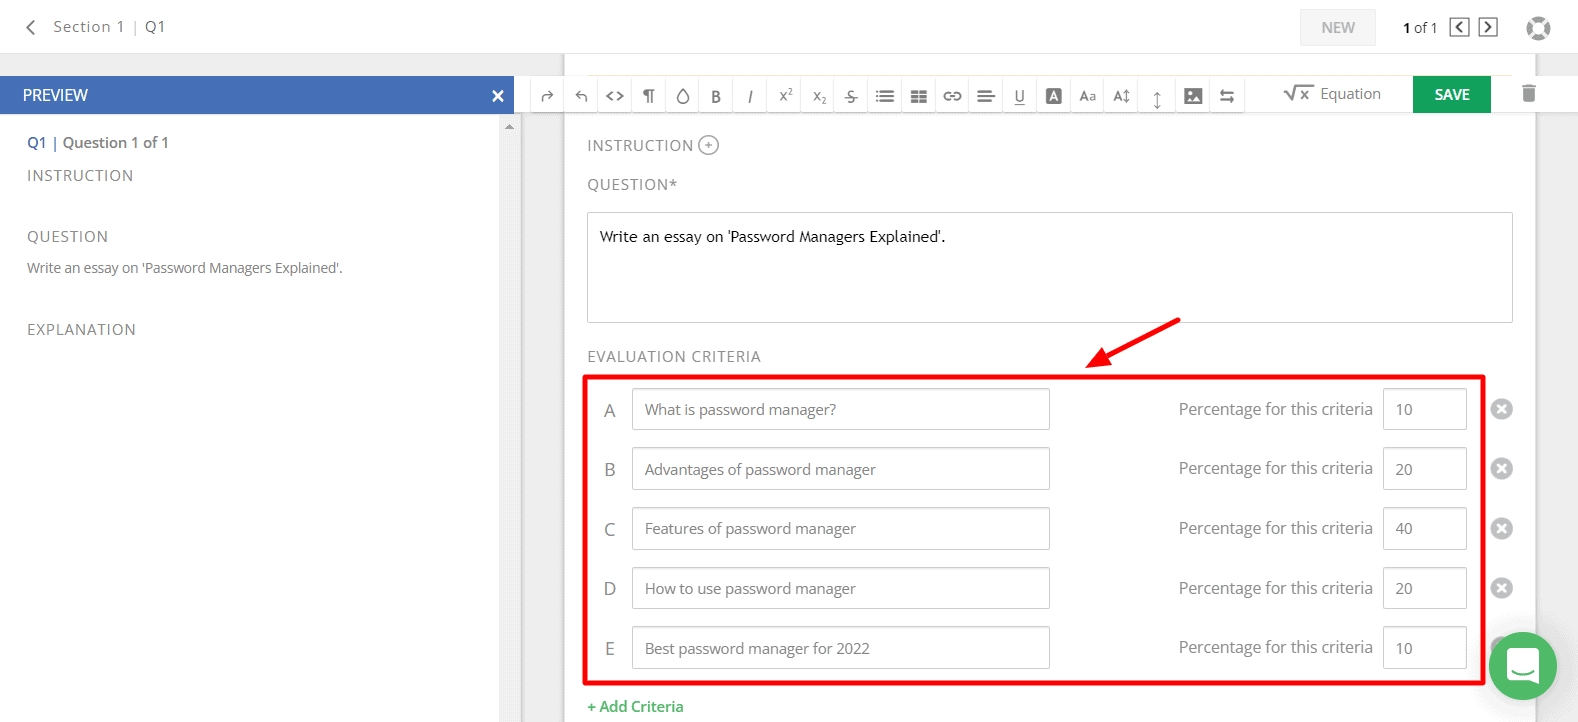Click the '+ Add Criteria' link
The image size is (1578, 722).
coord(635,706)
